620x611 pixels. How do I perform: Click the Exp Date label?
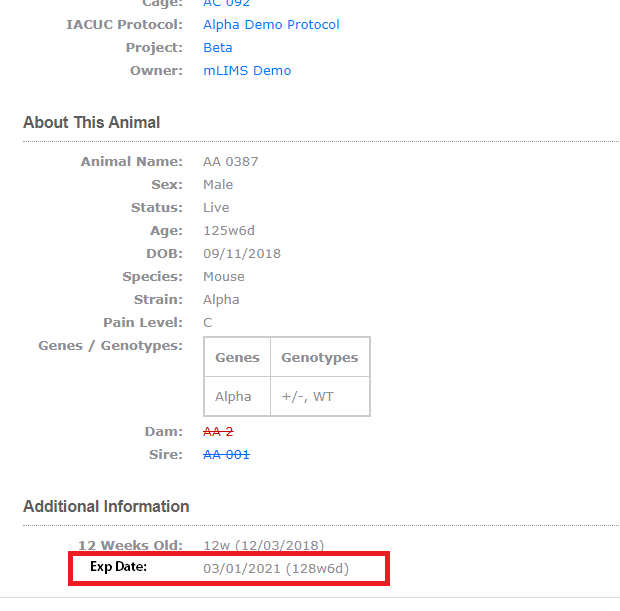click(119, 567)
